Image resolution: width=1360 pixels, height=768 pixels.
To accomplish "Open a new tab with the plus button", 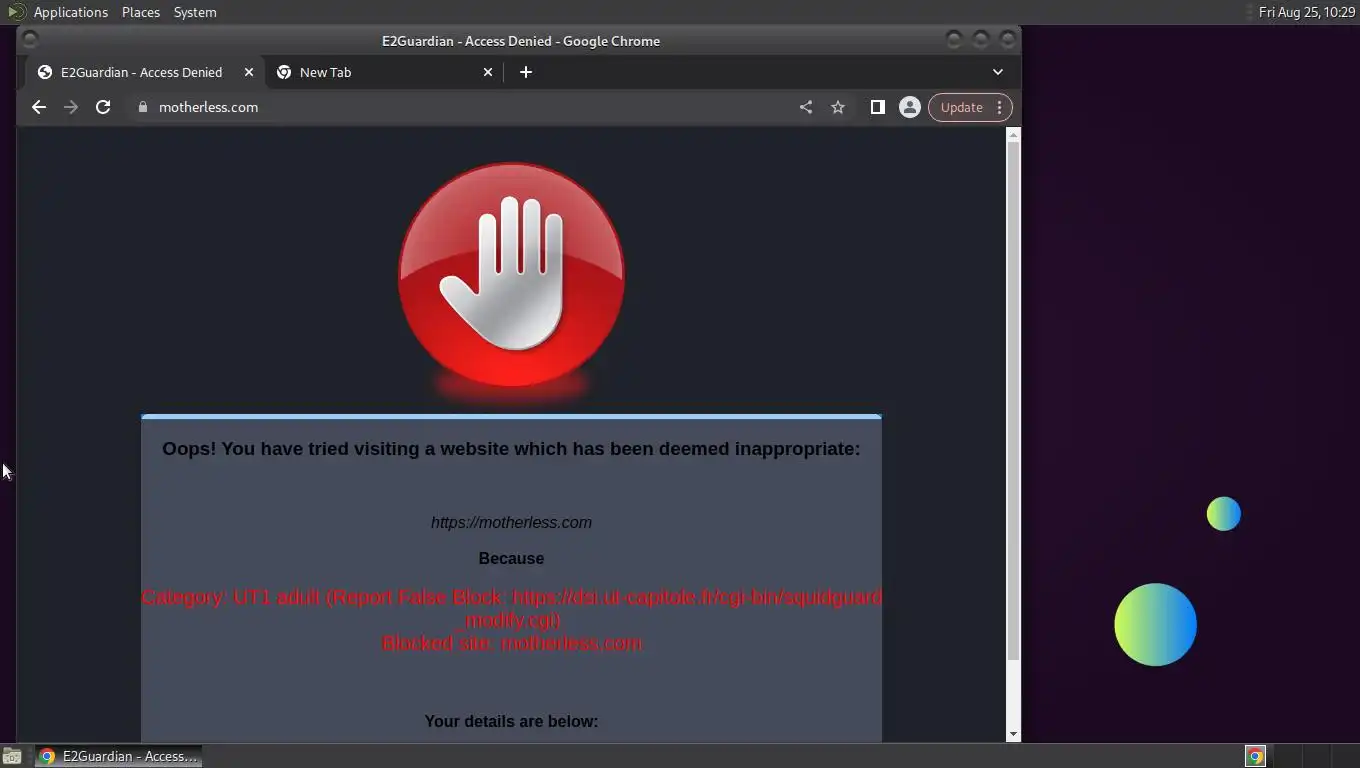I will coord(526,72).
